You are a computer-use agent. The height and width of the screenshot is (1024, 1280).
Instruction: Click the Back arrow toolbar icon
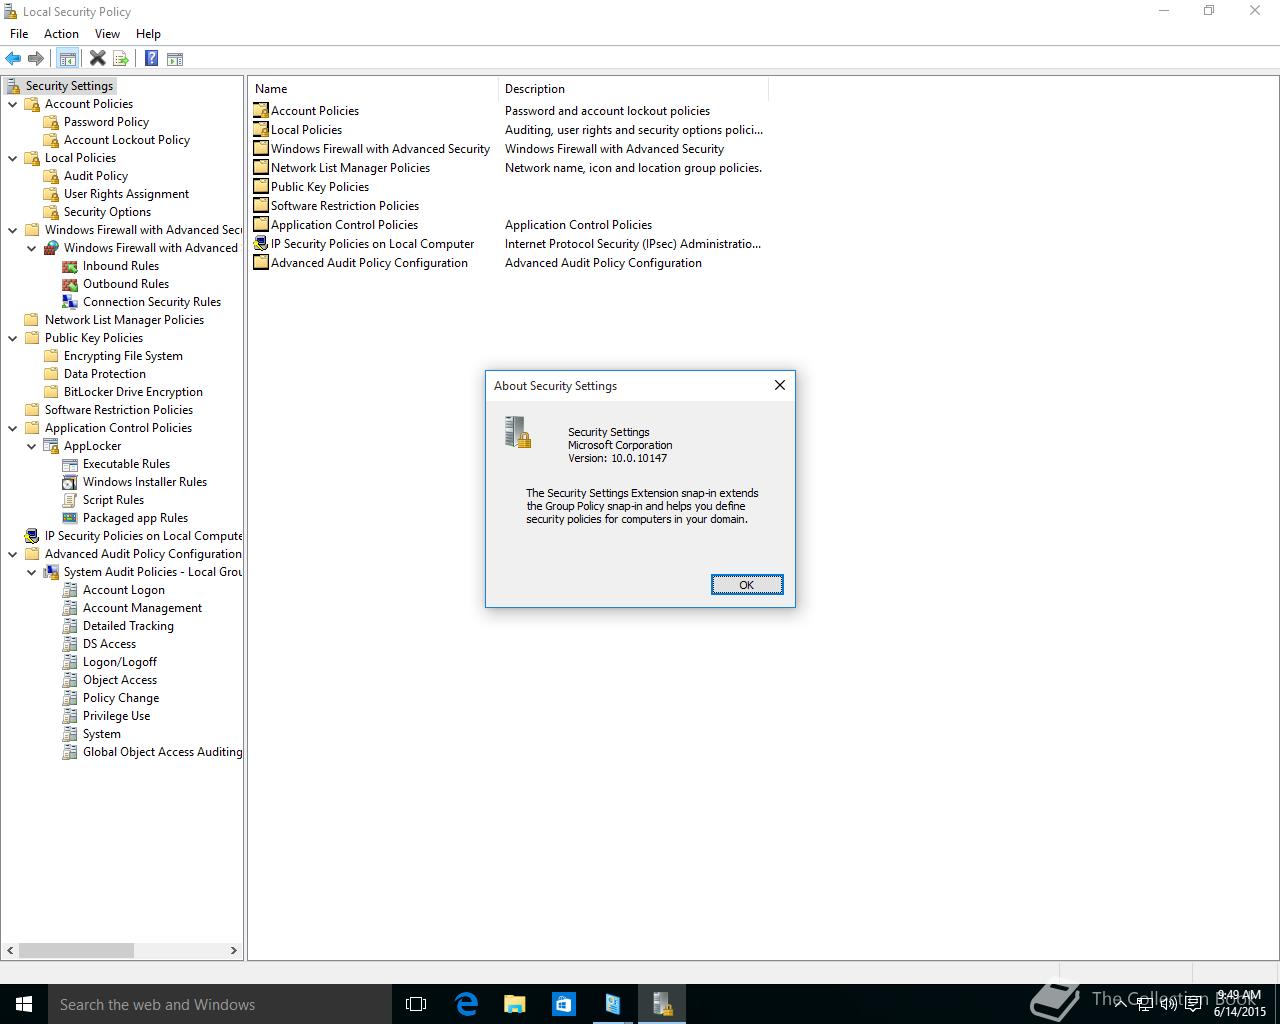click(x=13, y=59)
